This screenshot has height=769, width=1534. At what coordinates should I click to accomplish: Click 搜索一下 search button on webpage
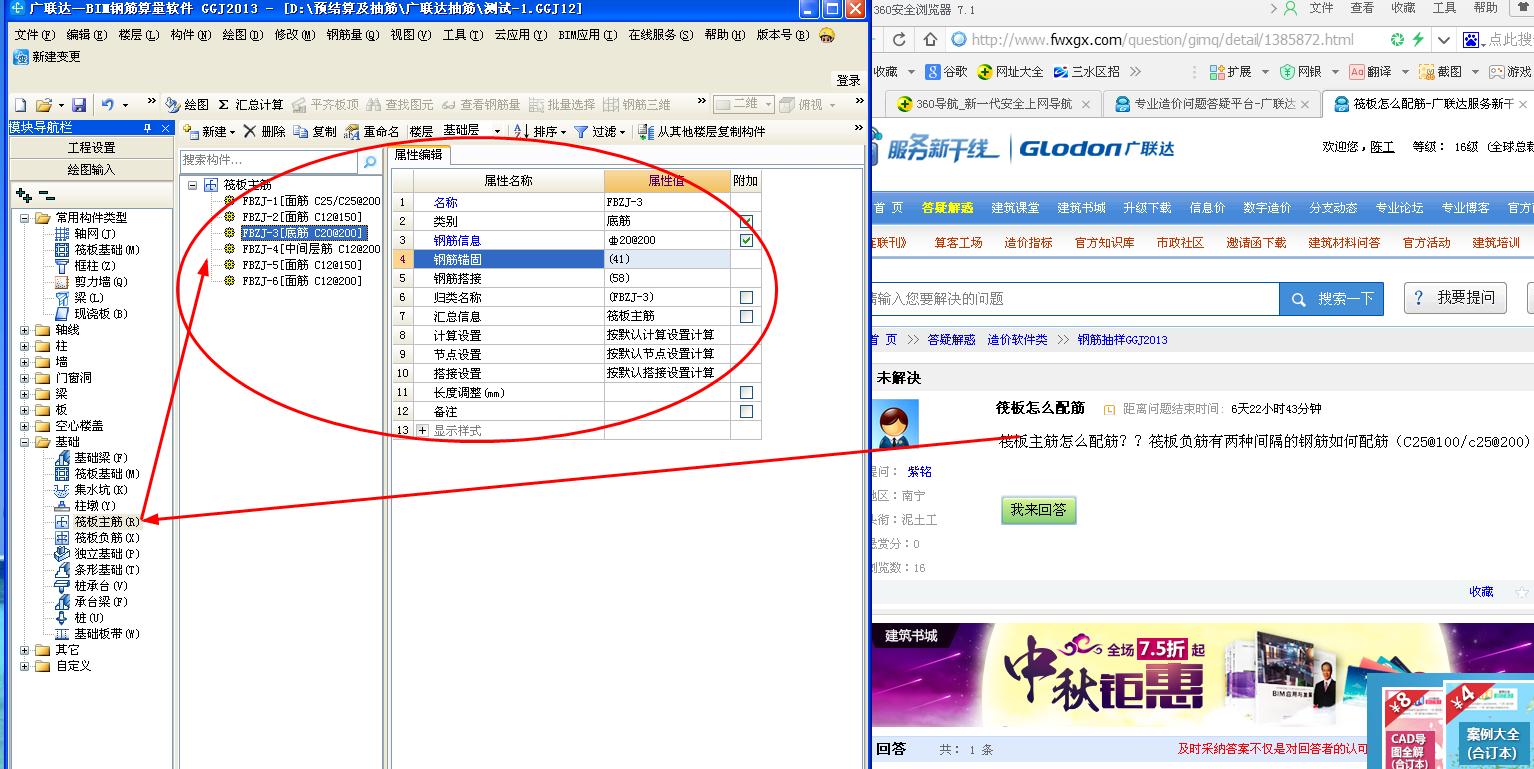tap(1332, 298)
